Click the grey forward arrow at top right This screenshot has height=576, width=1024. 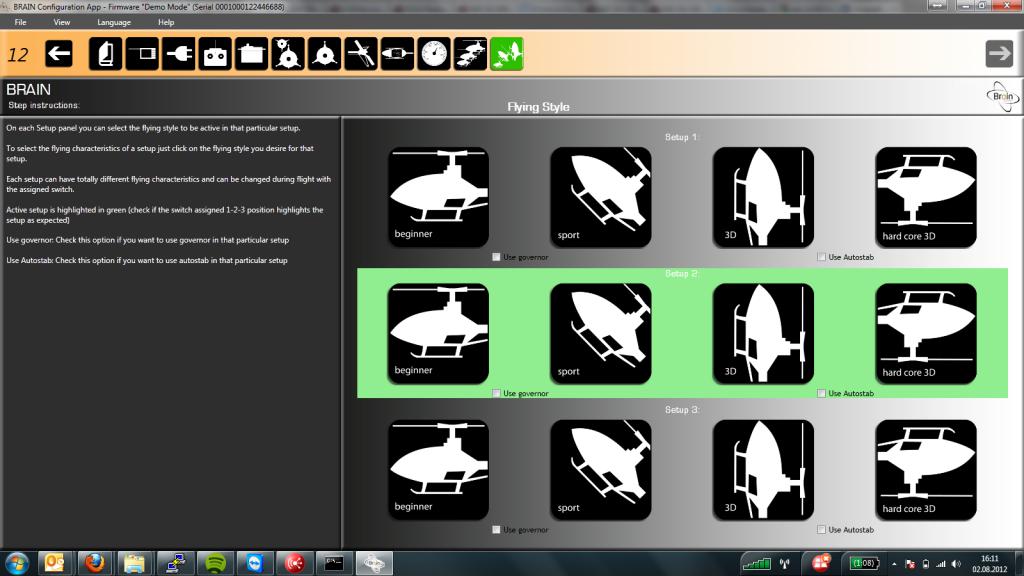(x=999, y=54)
